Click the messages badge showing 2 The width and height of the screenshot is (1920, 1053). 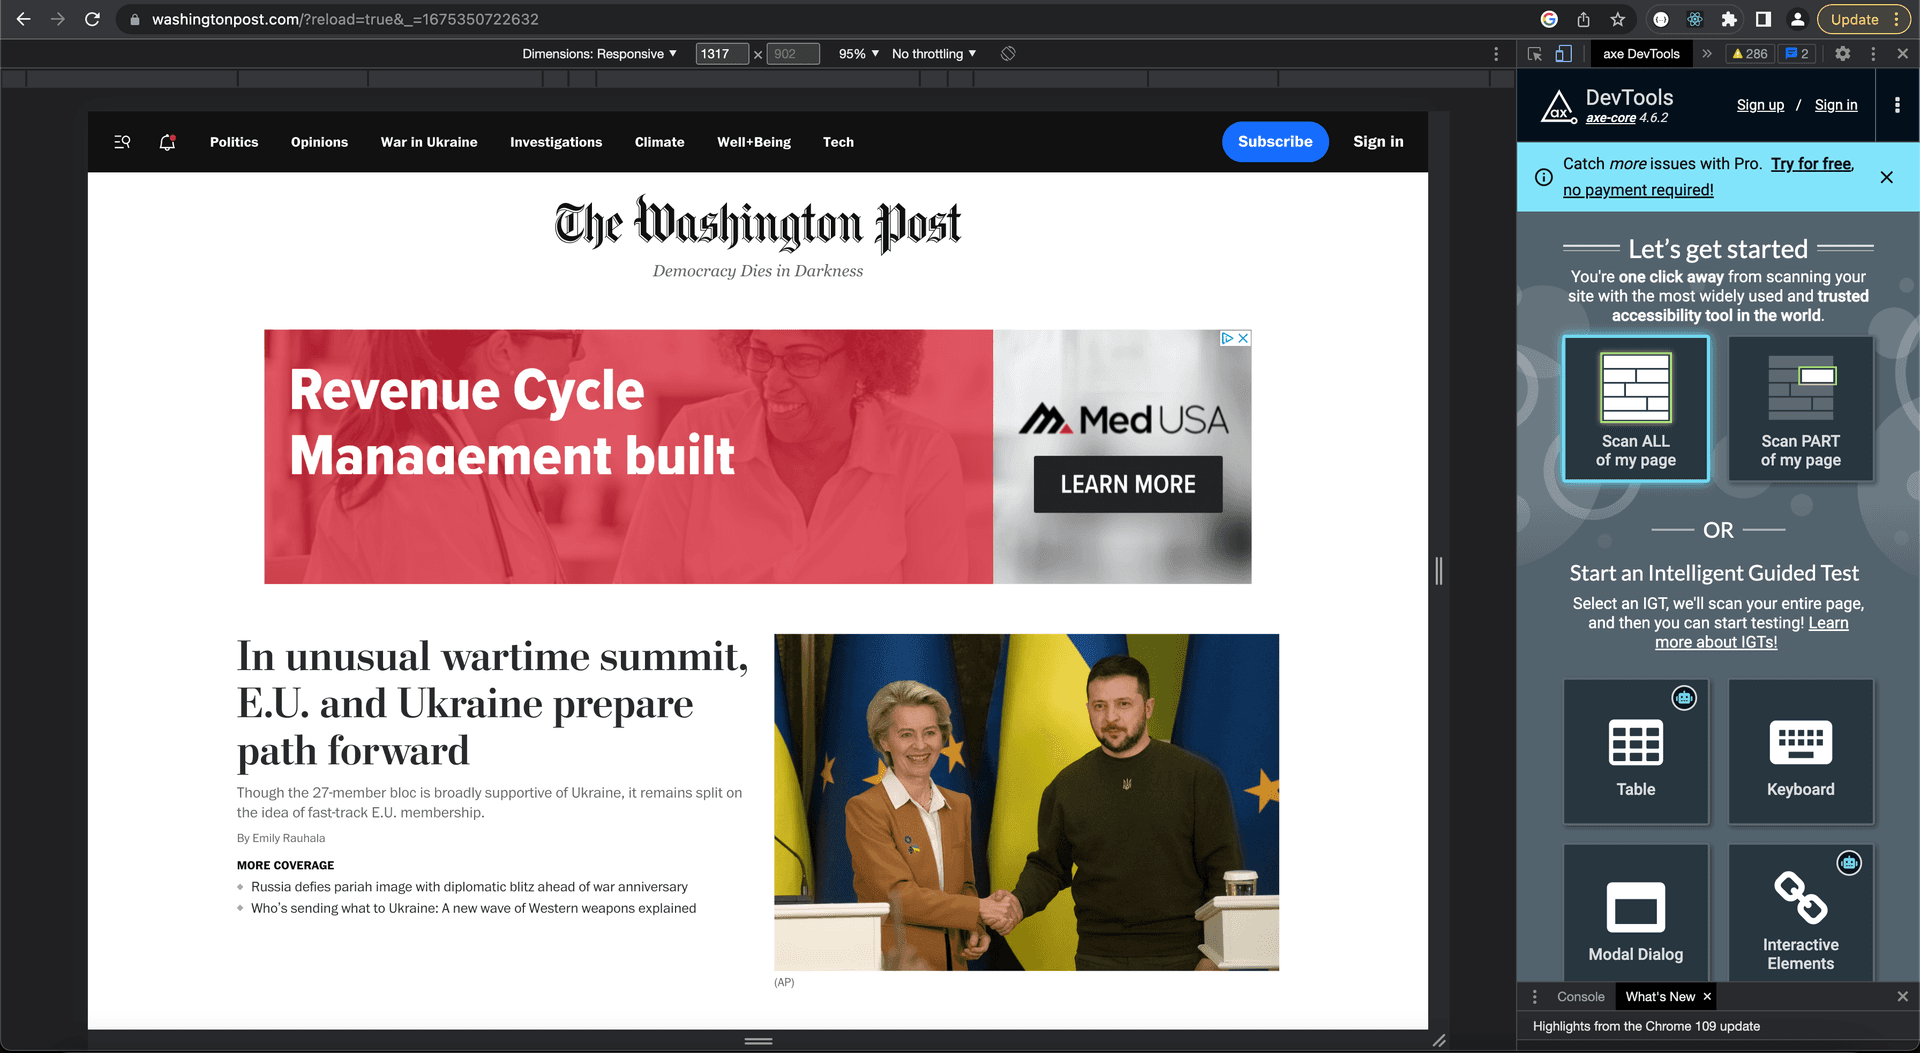coord(1796,54)
